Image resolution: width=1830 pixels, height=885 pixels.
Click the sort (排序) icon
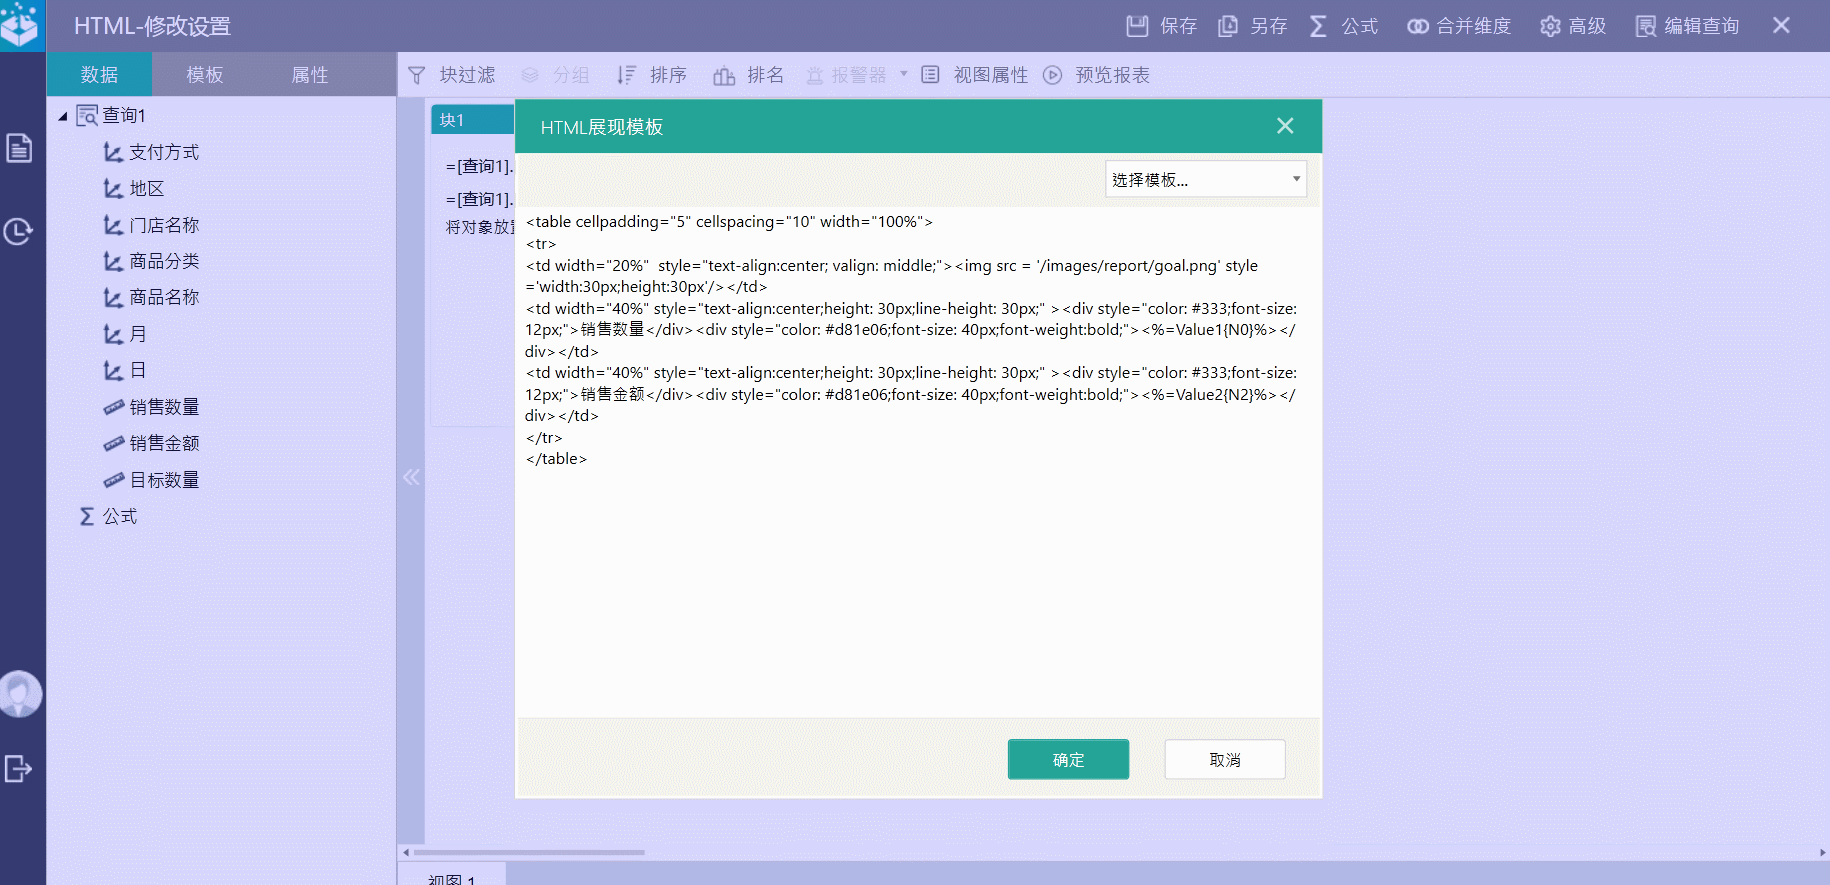click(626, 75)
